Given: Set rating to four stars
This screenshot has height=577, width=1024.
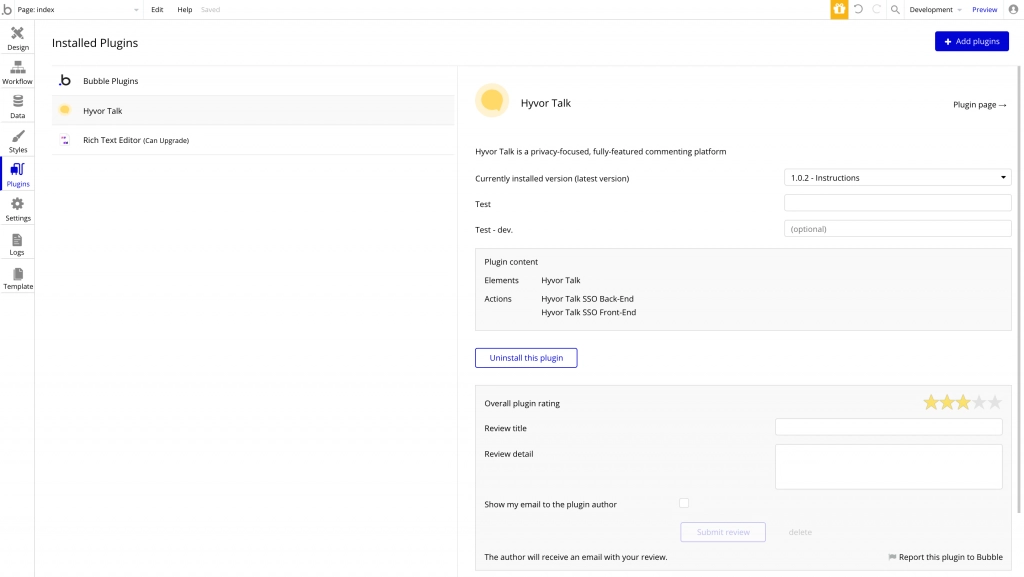Looking at the screenshot, I should pos(979,402).
